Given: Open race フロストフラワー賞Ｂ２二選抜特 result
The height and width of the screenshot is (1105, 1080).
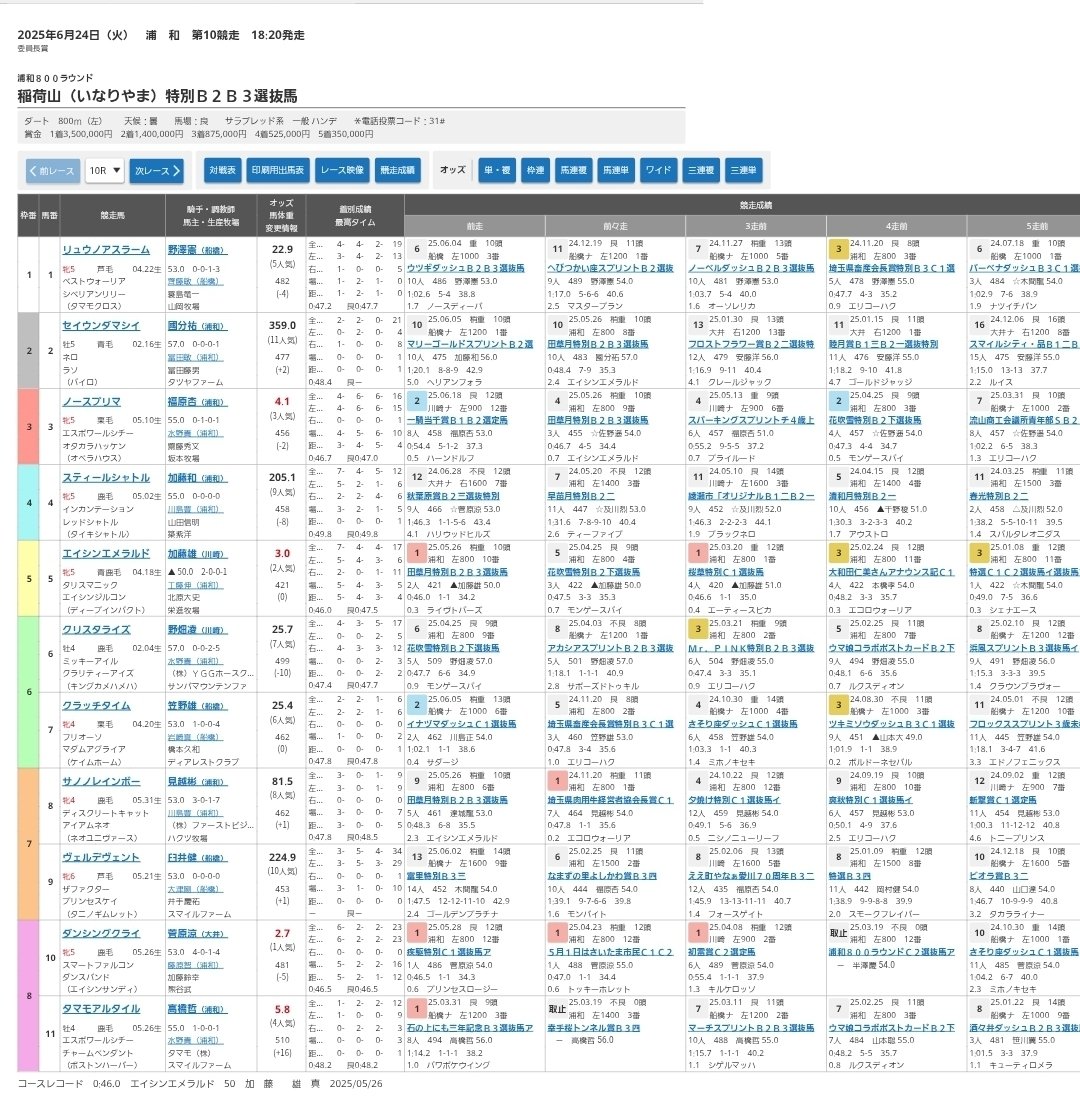Looking at the screenshot, I should click(752, 344).
